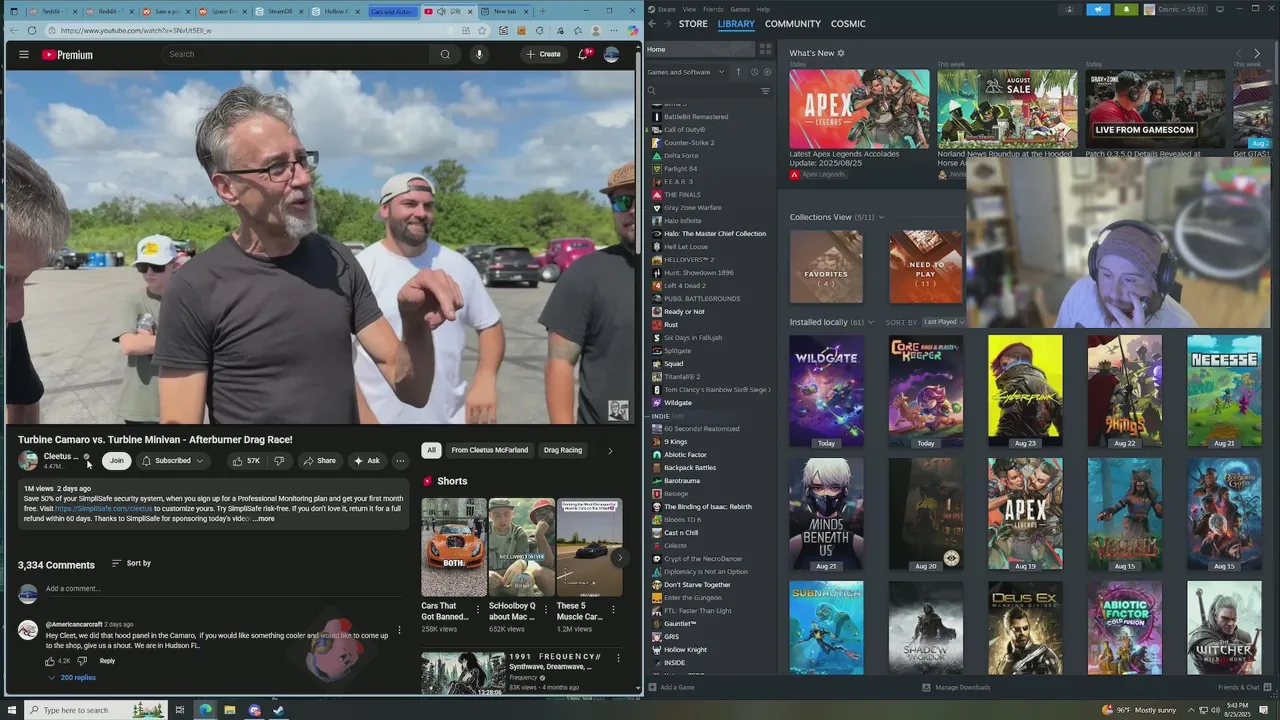This screenshot has width=1280, height=720.
Task: Open Steam friends activity button
Action: pos(1070,9)
